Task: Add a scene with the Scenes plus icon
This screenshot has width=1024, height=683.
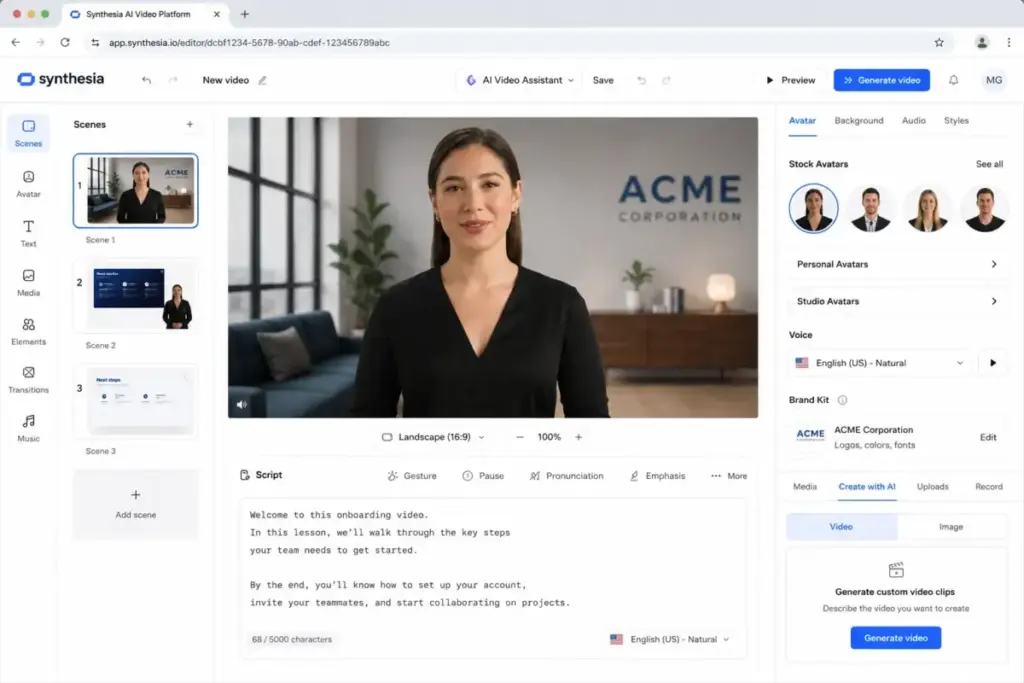Action: (x=189, y=124)
